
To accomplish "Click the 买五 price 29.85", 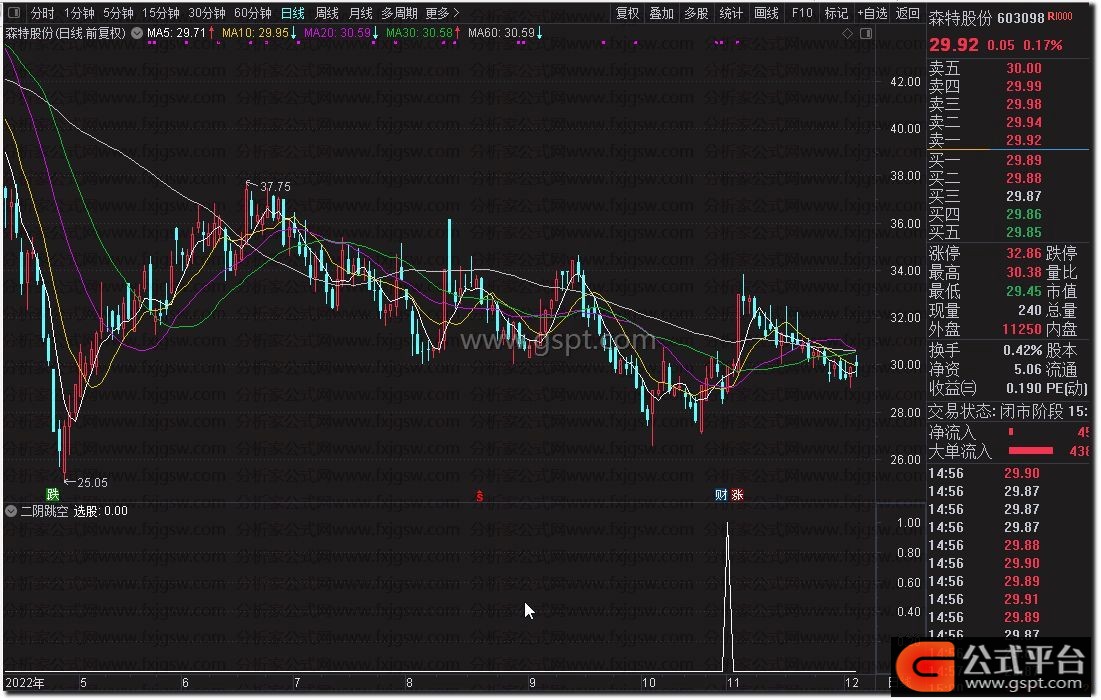I will pos(1024,232).
